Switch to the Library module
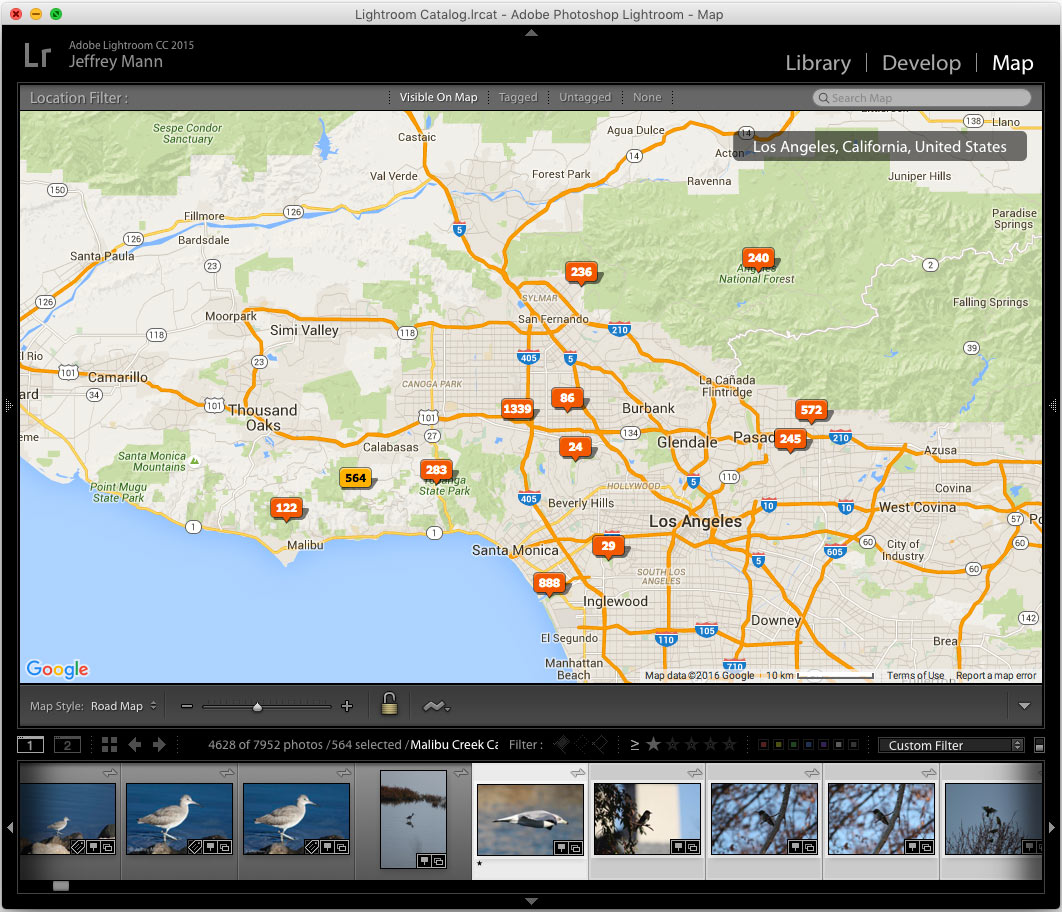This screenshot has width=1062, height=912. [x=817, y=63]
